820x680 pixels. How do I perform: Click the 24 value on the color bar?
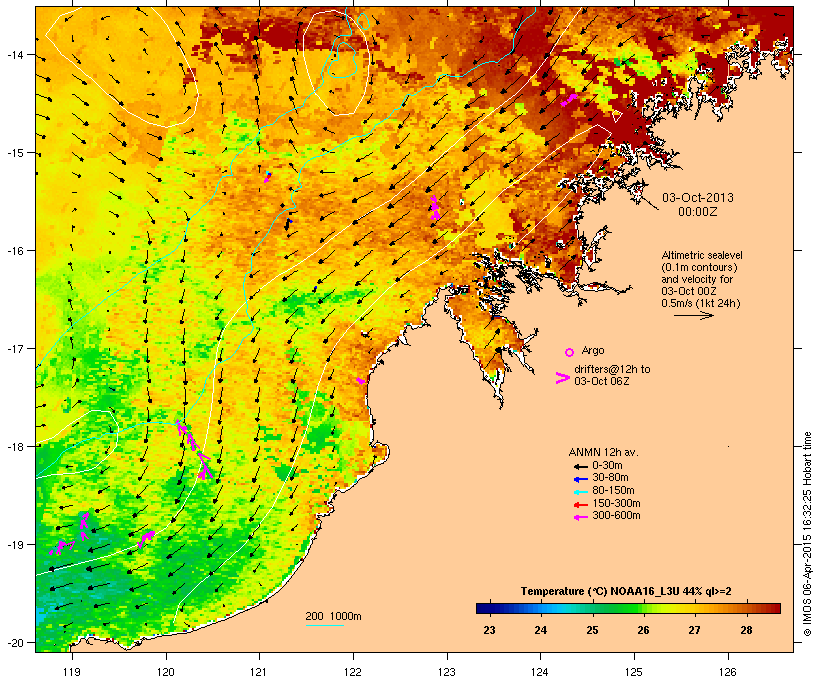(541, 630)
